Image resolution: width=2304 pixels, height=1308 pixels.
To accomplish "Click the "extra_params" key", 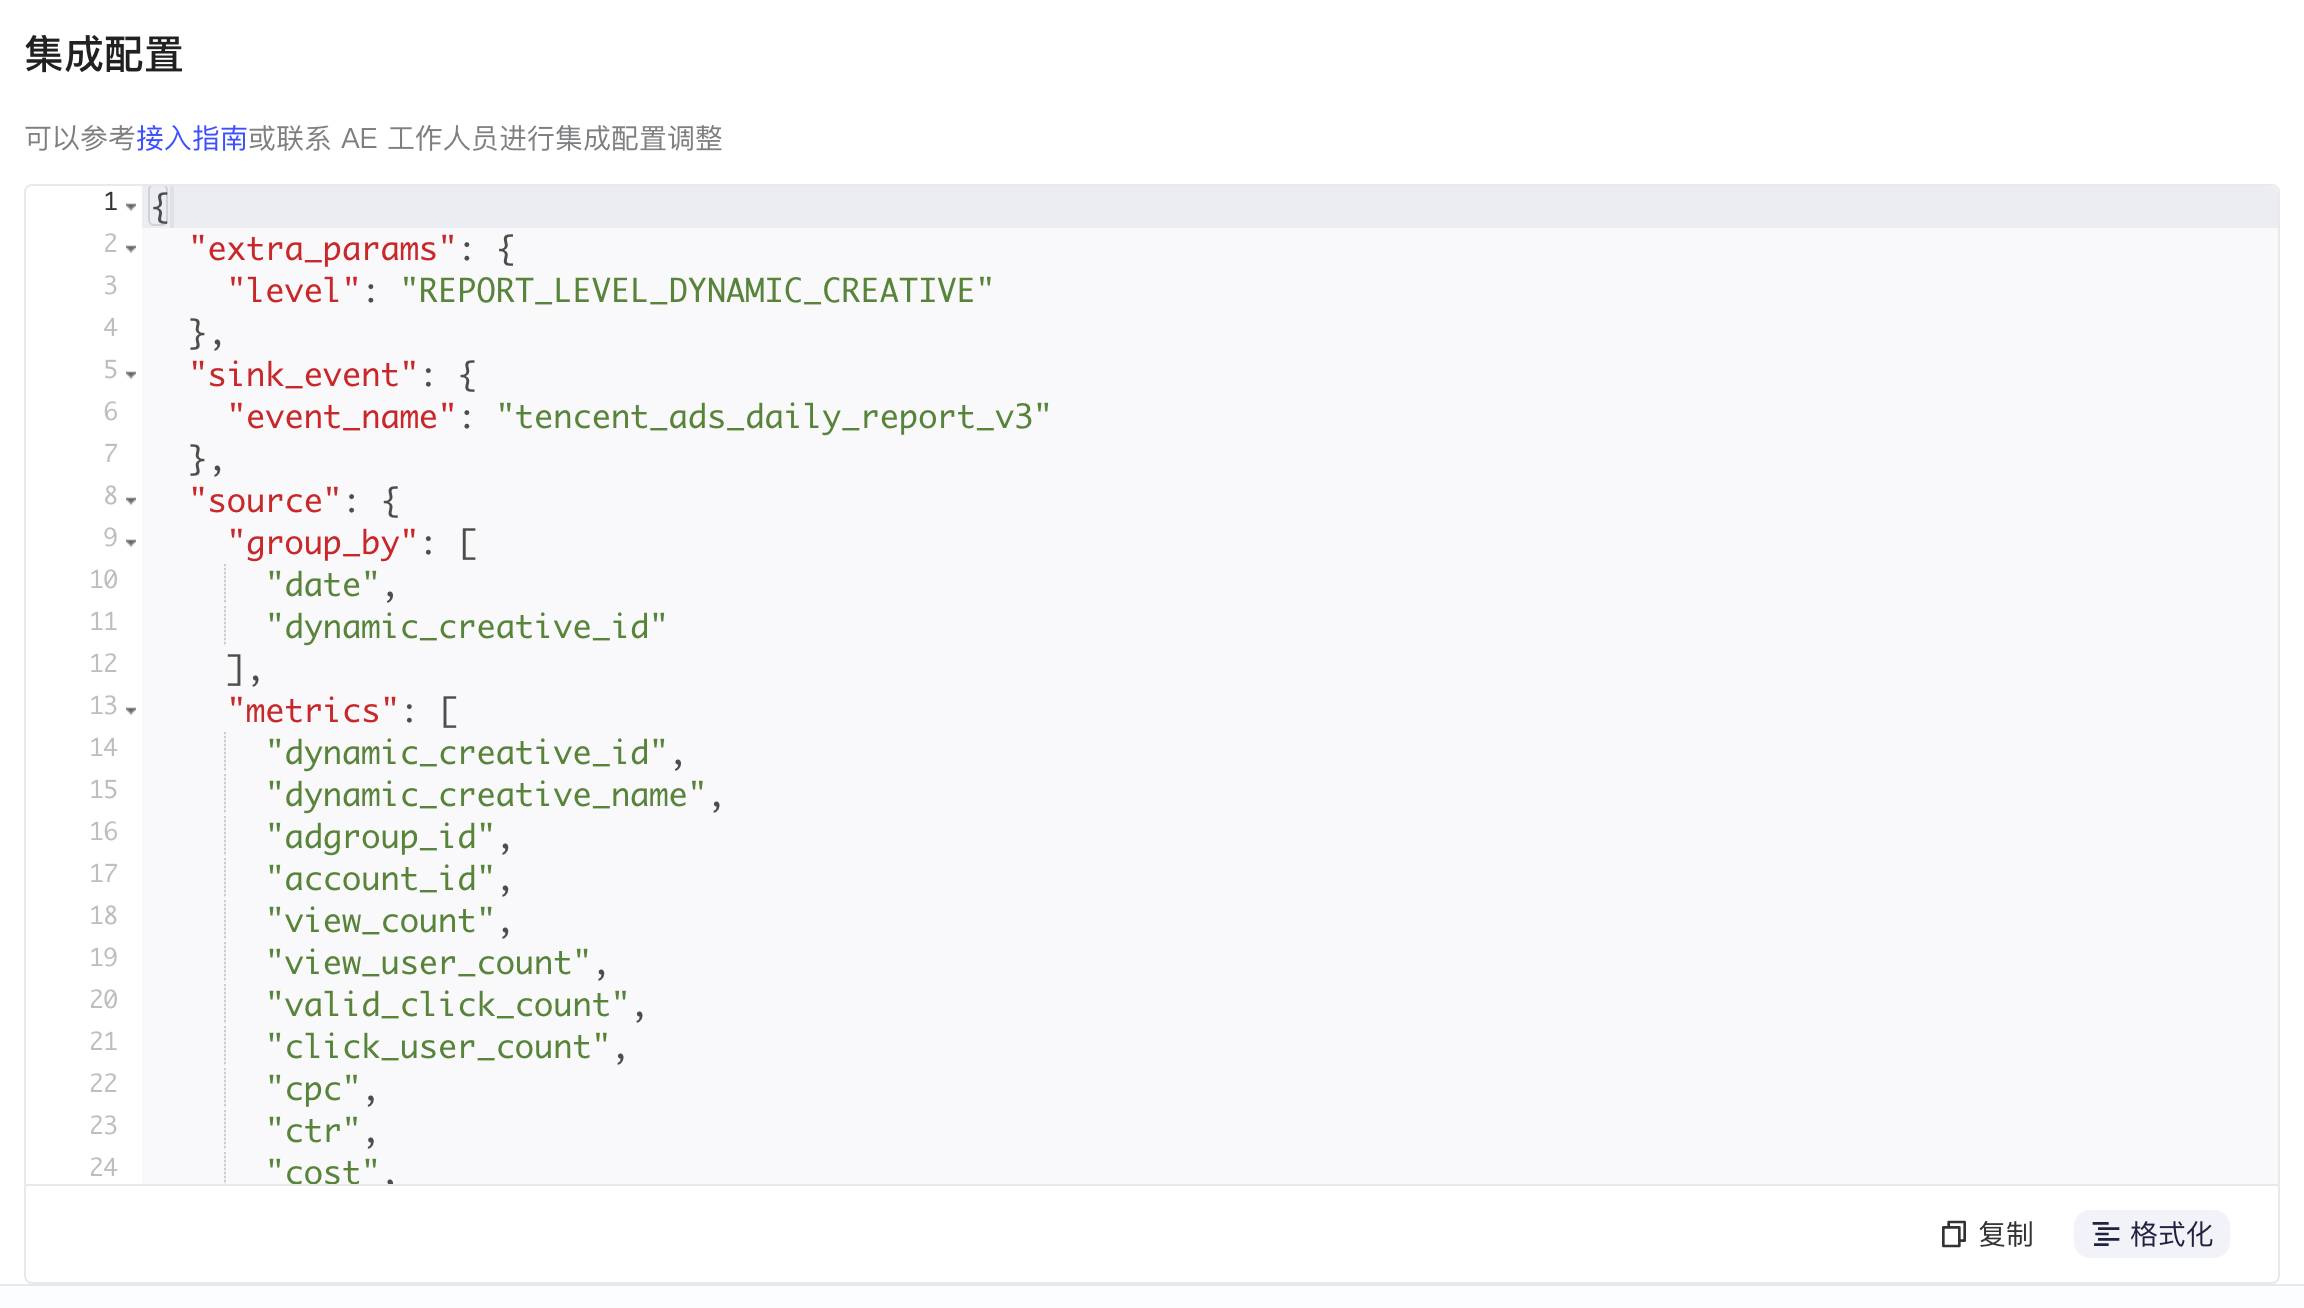I will [x=322, y=248].
